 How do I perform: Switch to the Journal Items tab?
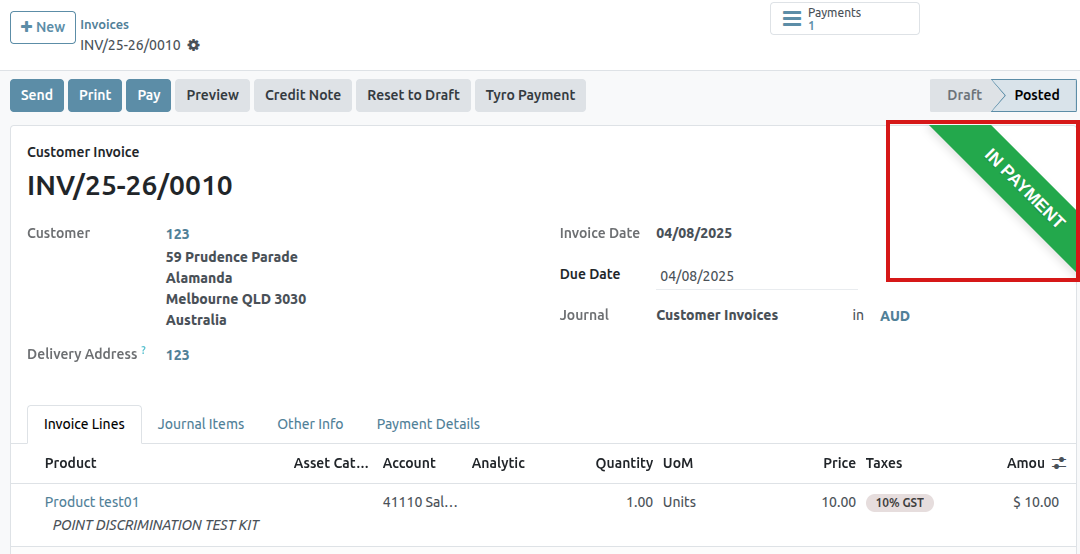pos(201,424)
